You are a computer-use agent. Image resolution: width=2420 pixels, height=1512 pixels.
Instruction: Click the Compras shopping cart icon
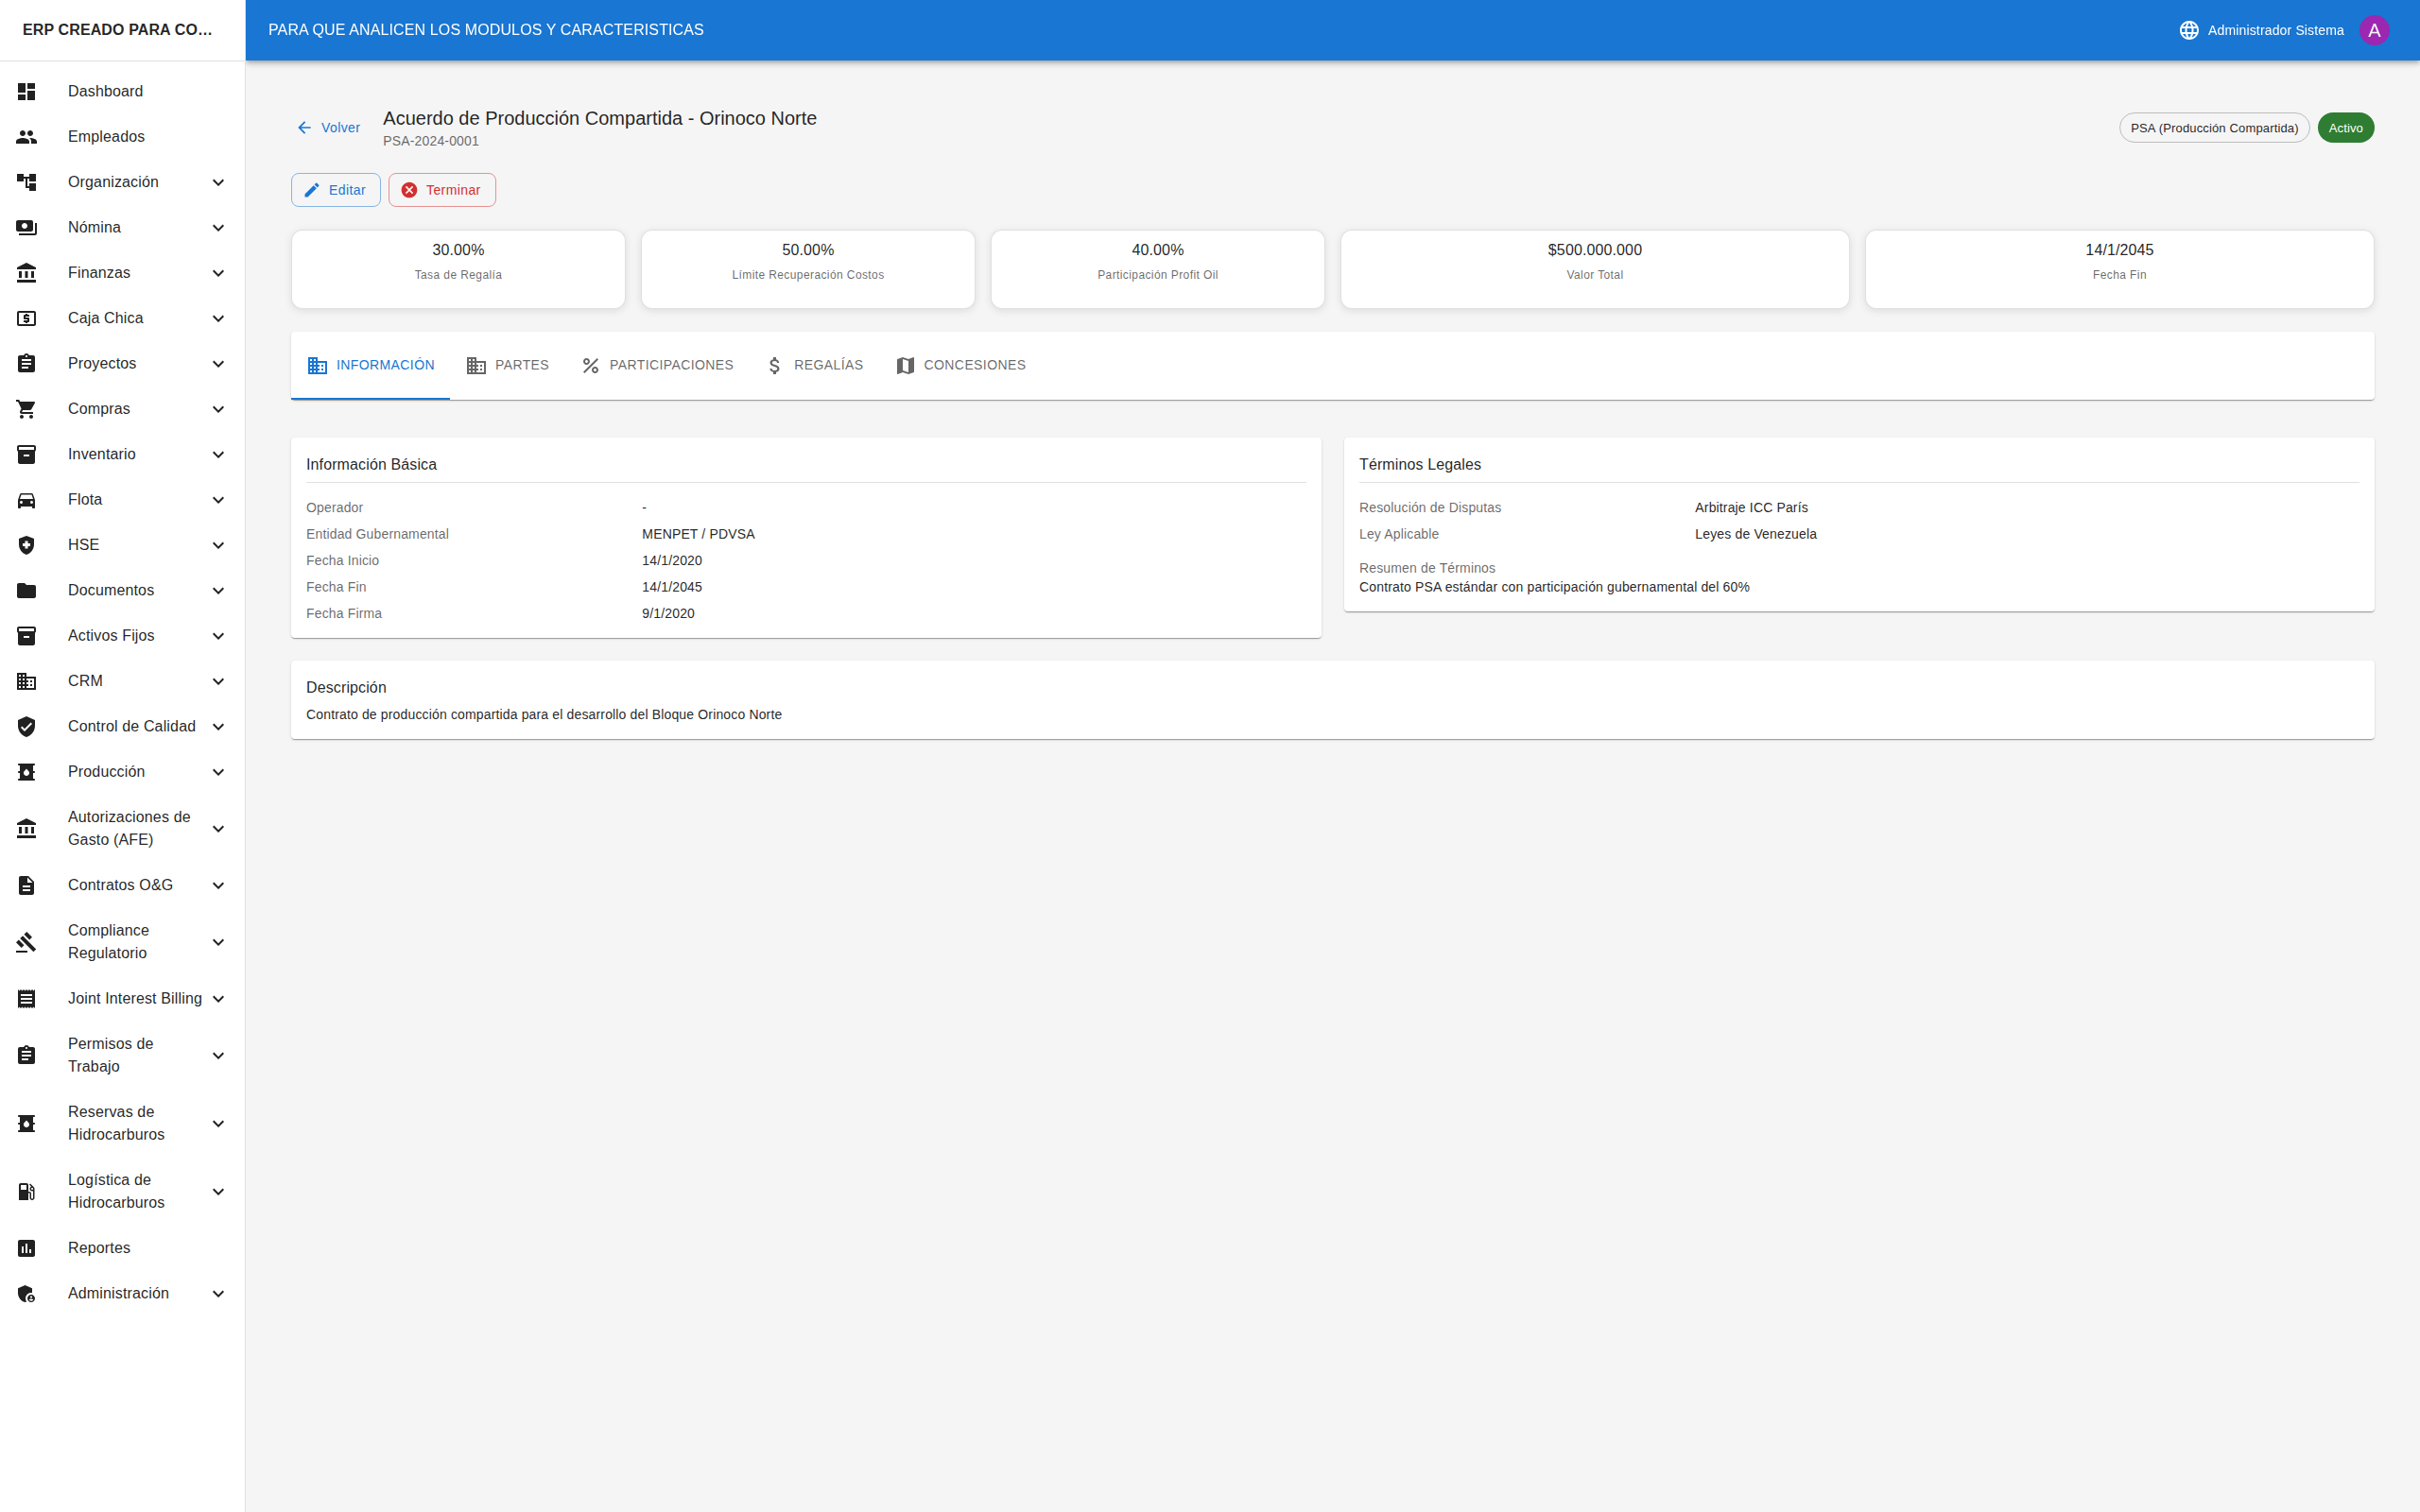27,409
